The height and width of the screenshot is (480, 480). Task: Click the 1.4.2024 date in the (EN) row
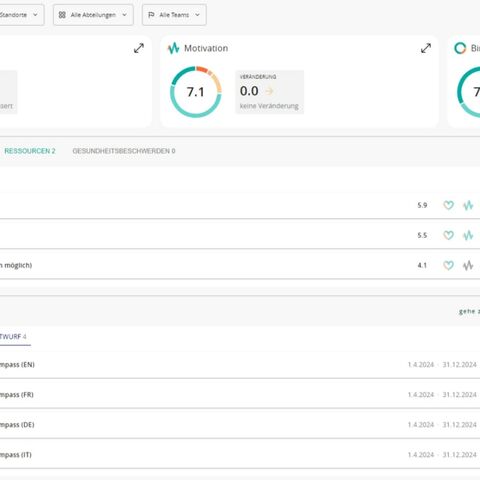tap(421, 365)
